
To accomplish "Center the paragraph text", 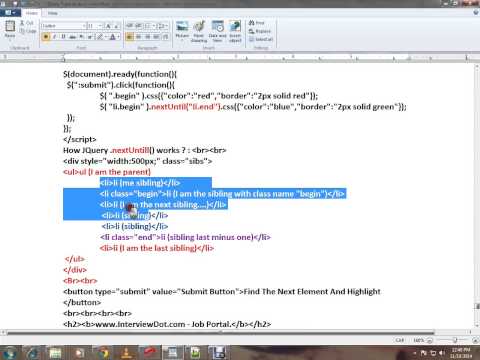I will coord(139,37).
